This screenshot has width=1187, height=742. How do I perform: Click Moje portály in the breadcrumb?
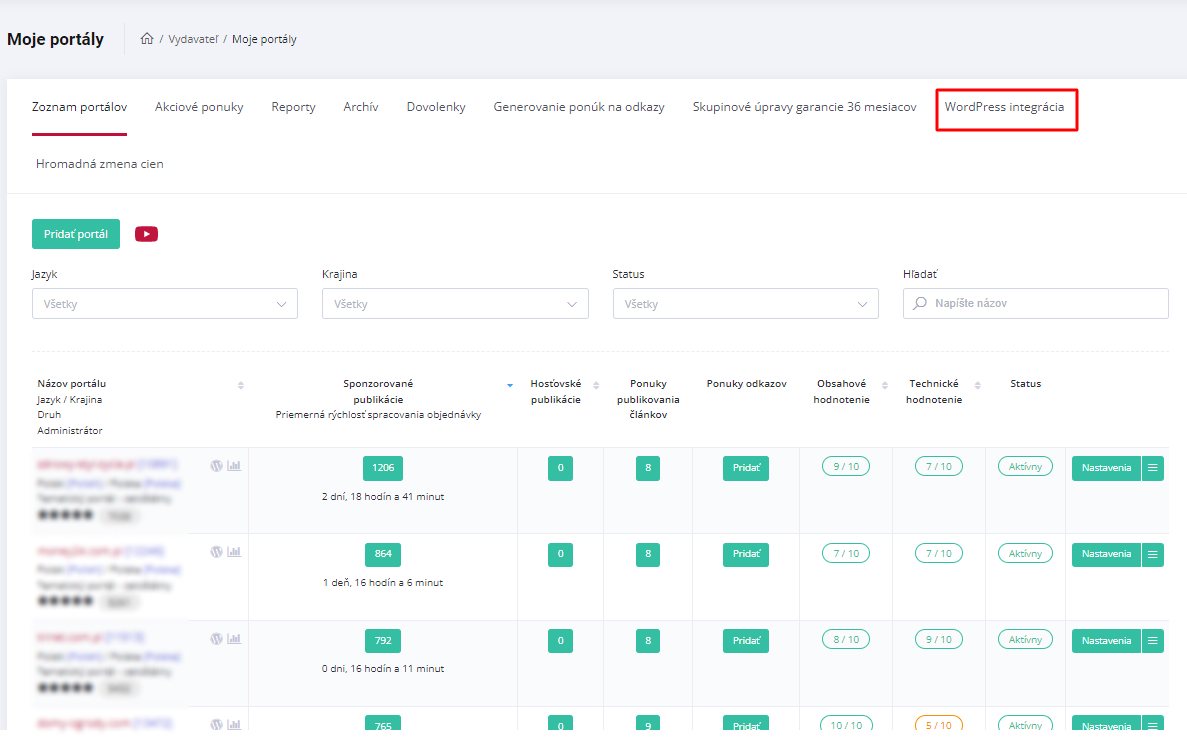264,39
